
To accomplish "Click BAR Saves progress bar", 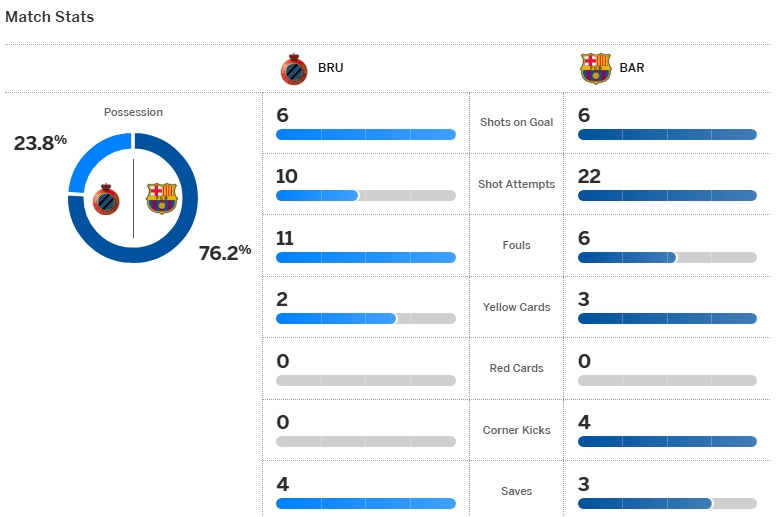I will [667, 503].
